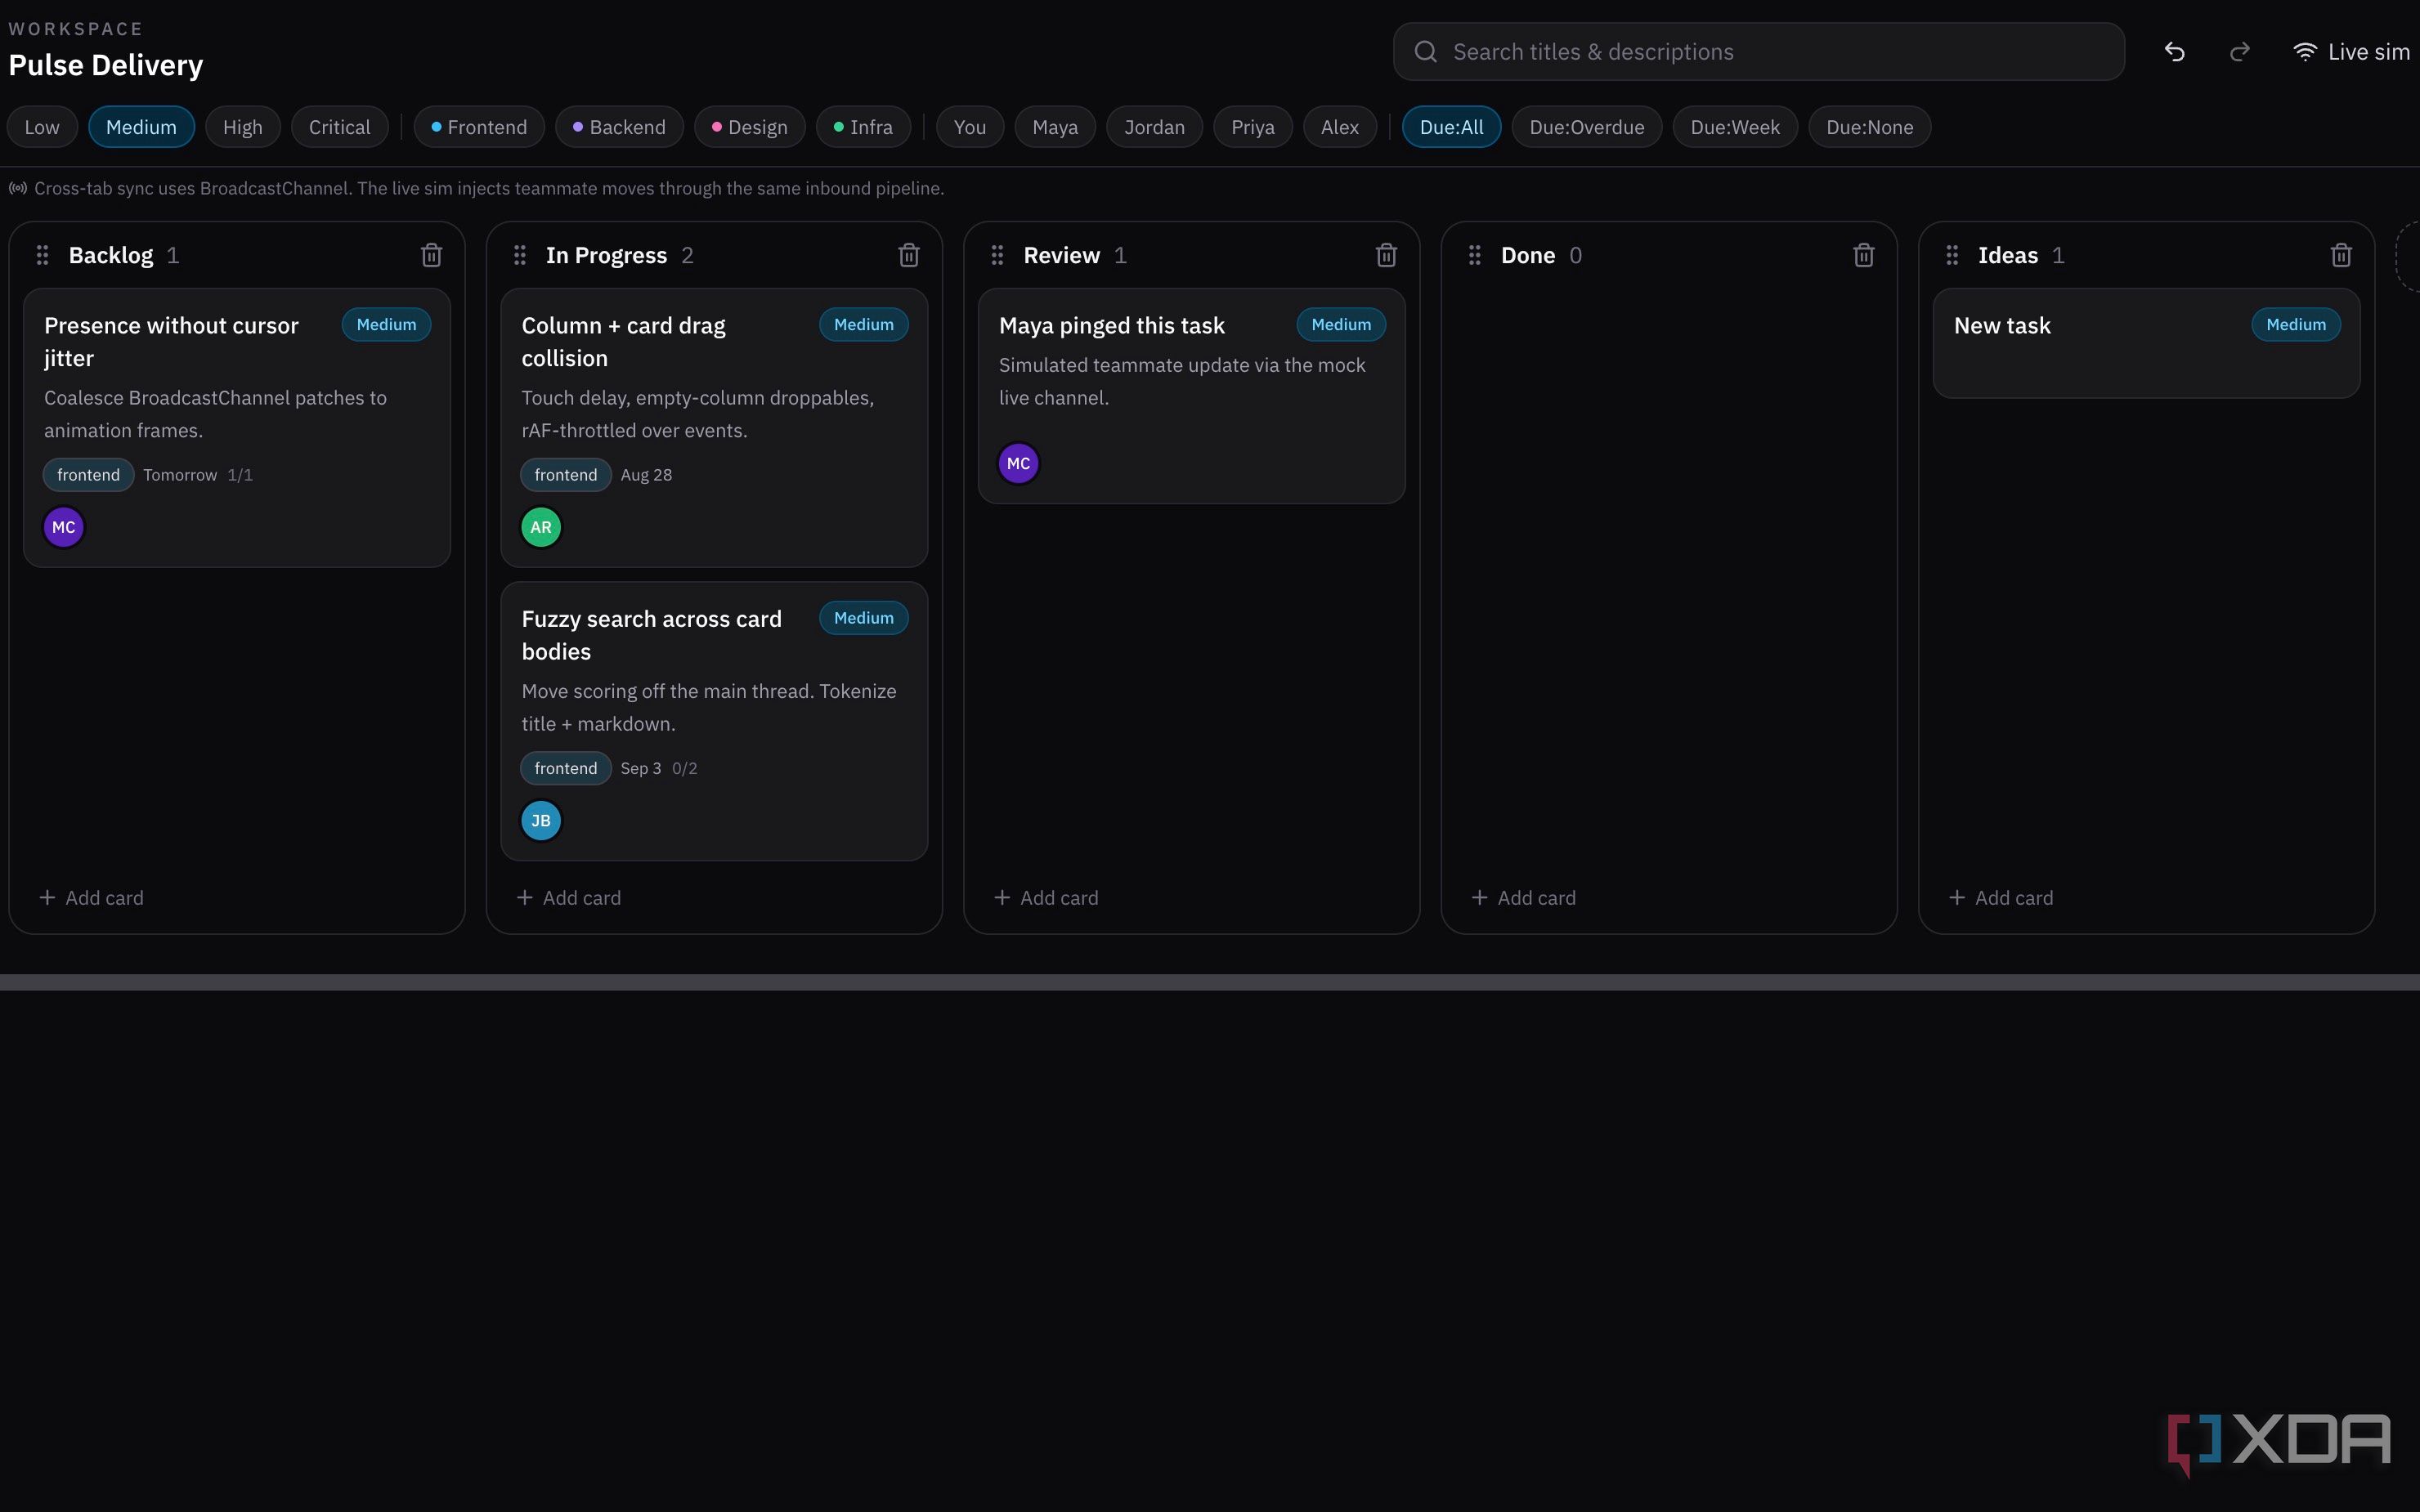
Task: Enable the High priority filter
Action: (x=243, y=127)
